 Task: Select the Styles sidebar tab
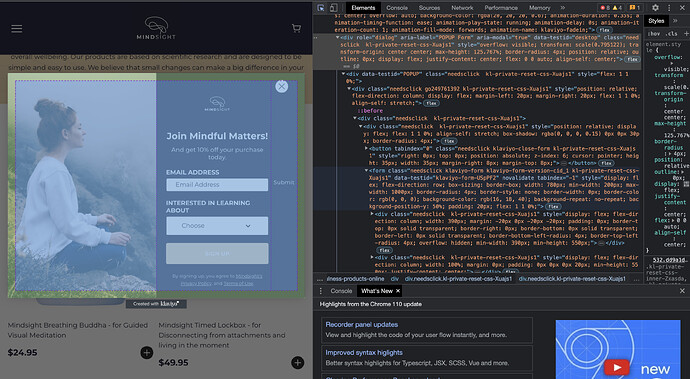pos(656,21)
